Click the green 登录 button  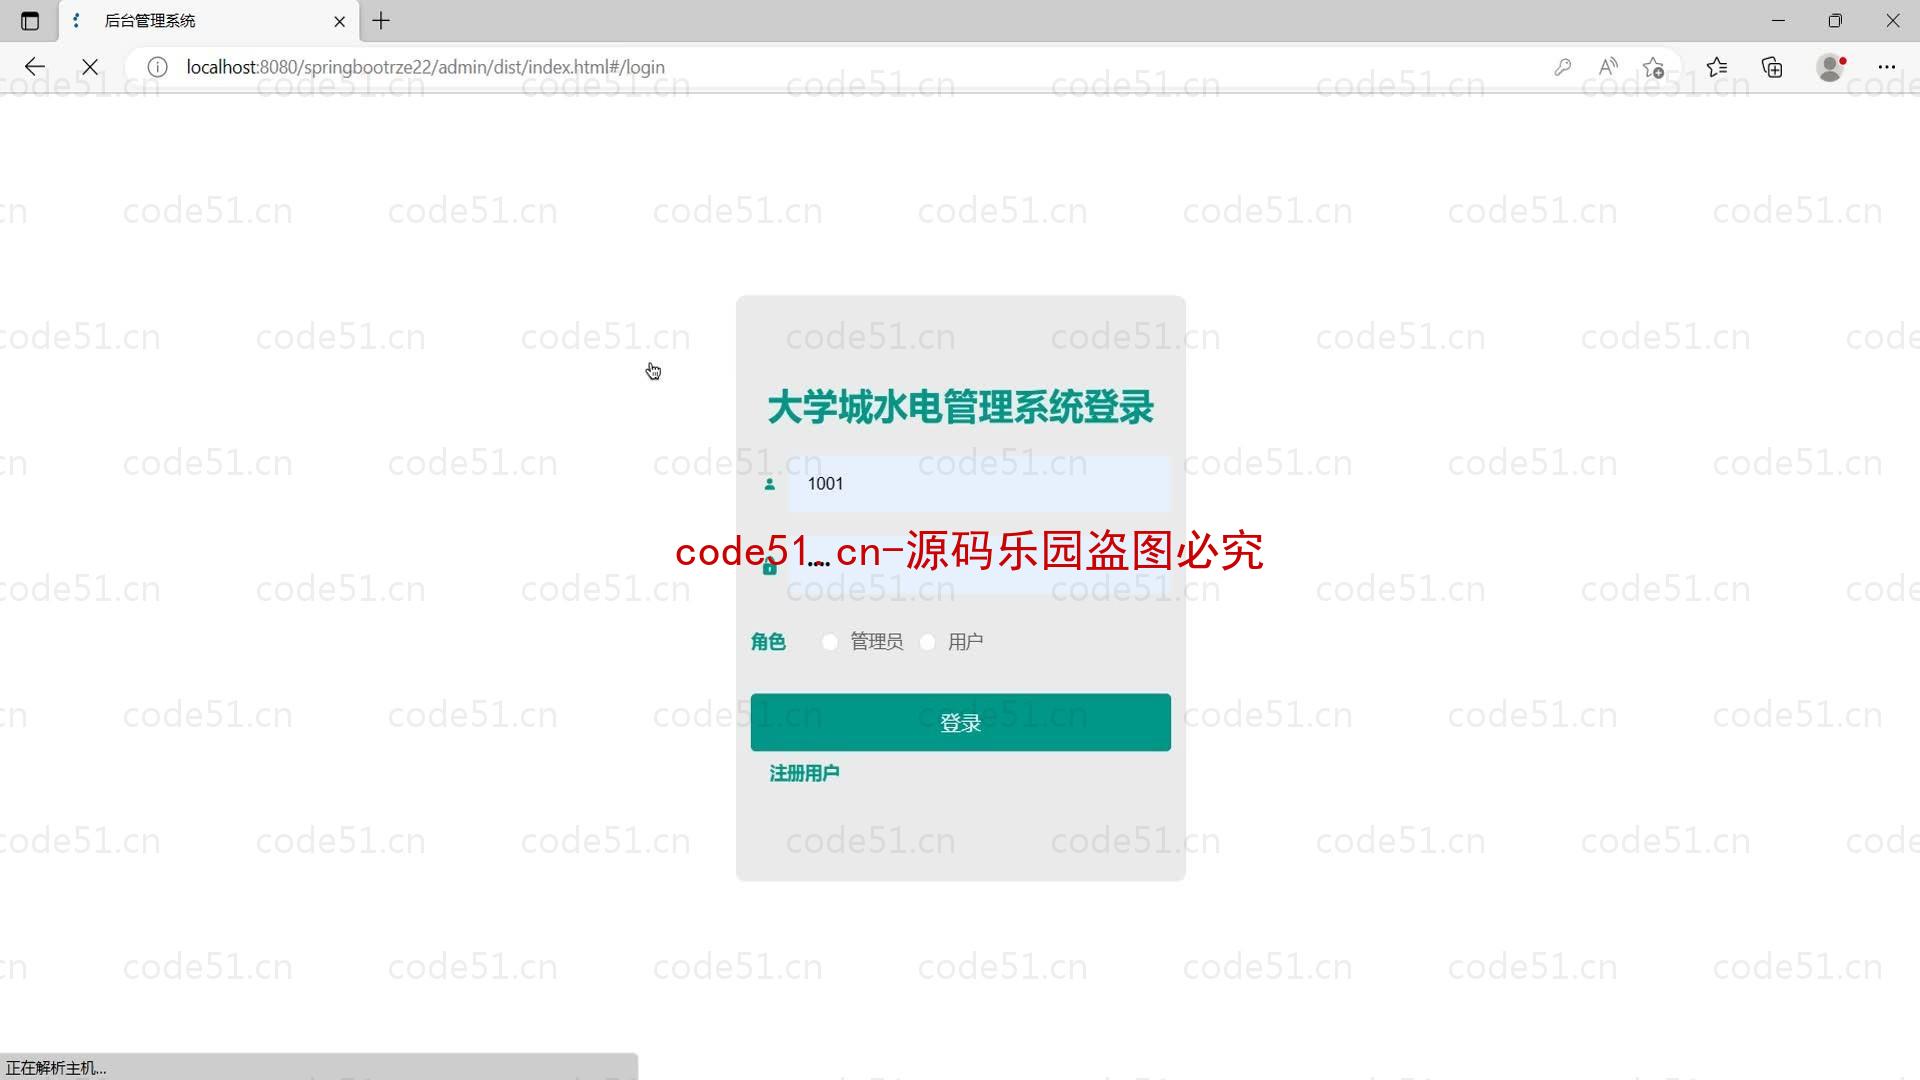(961, 722)
